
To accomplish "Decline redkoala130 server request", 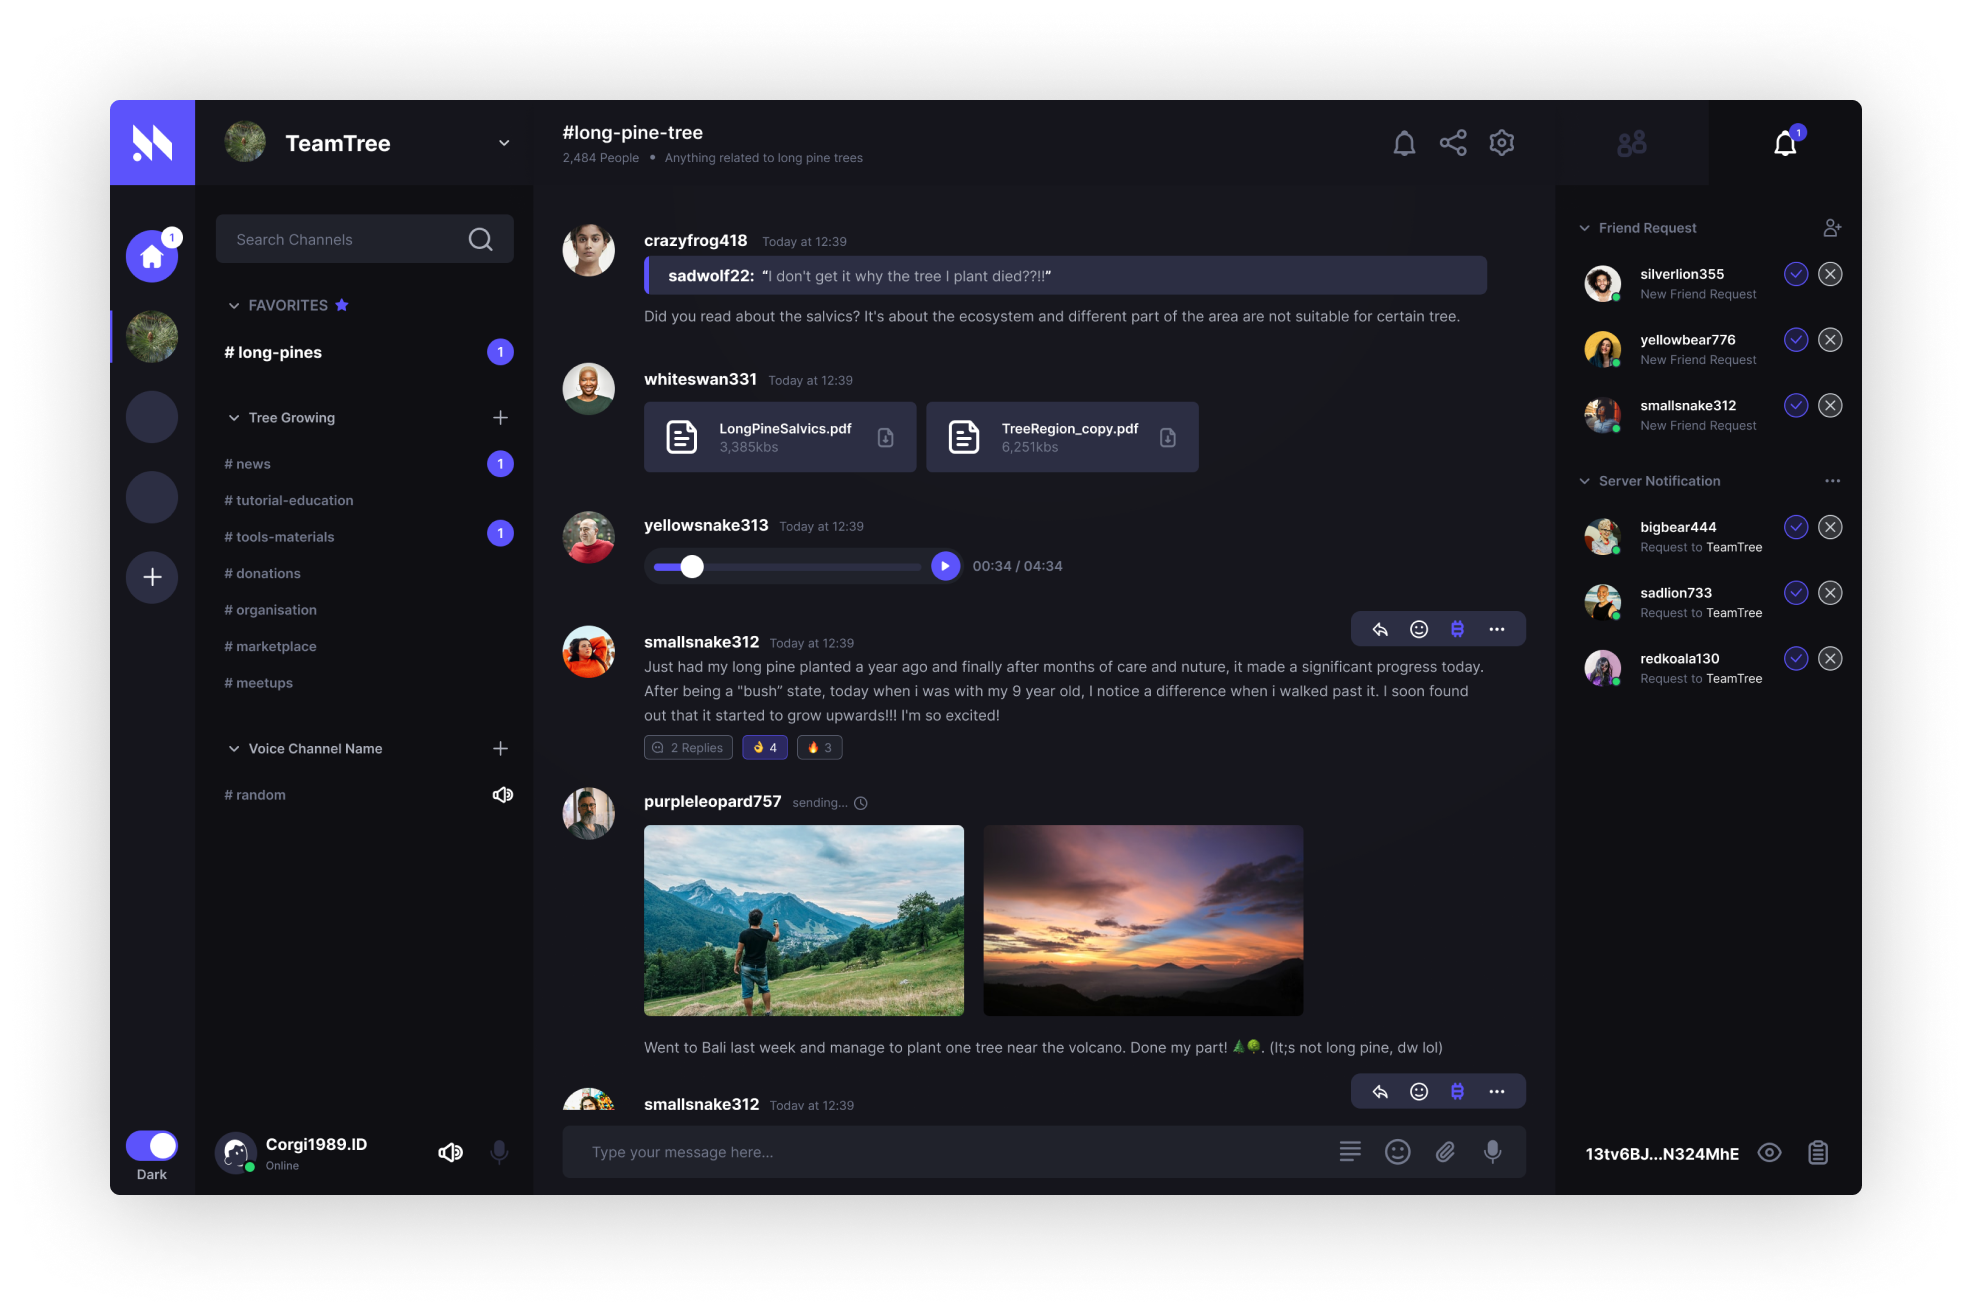I will [x=1830, y=659].
